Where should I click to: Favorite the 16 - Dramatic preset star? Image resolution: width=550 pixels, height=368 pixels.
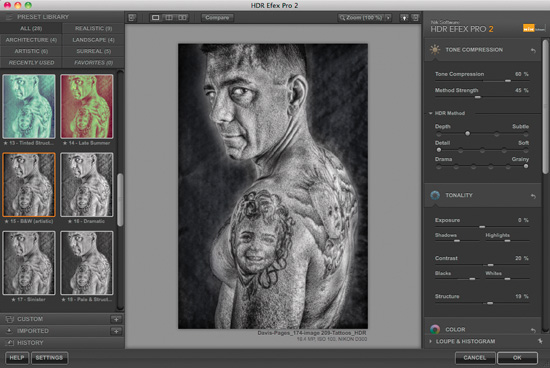coord(70,221)
